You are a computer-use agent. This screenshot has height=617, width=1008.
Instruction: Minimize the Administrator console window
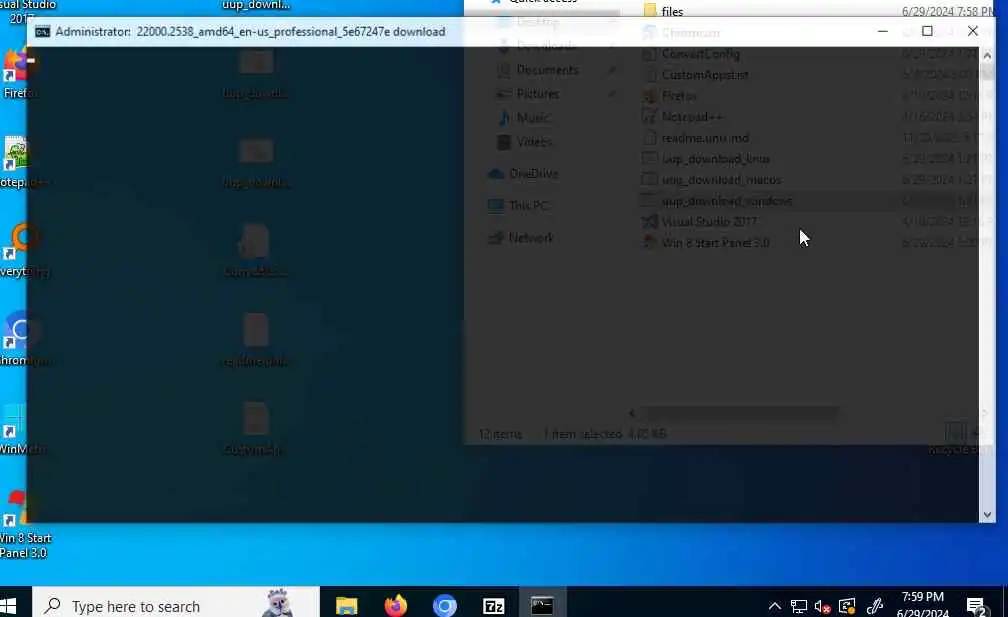coord(883,31)
